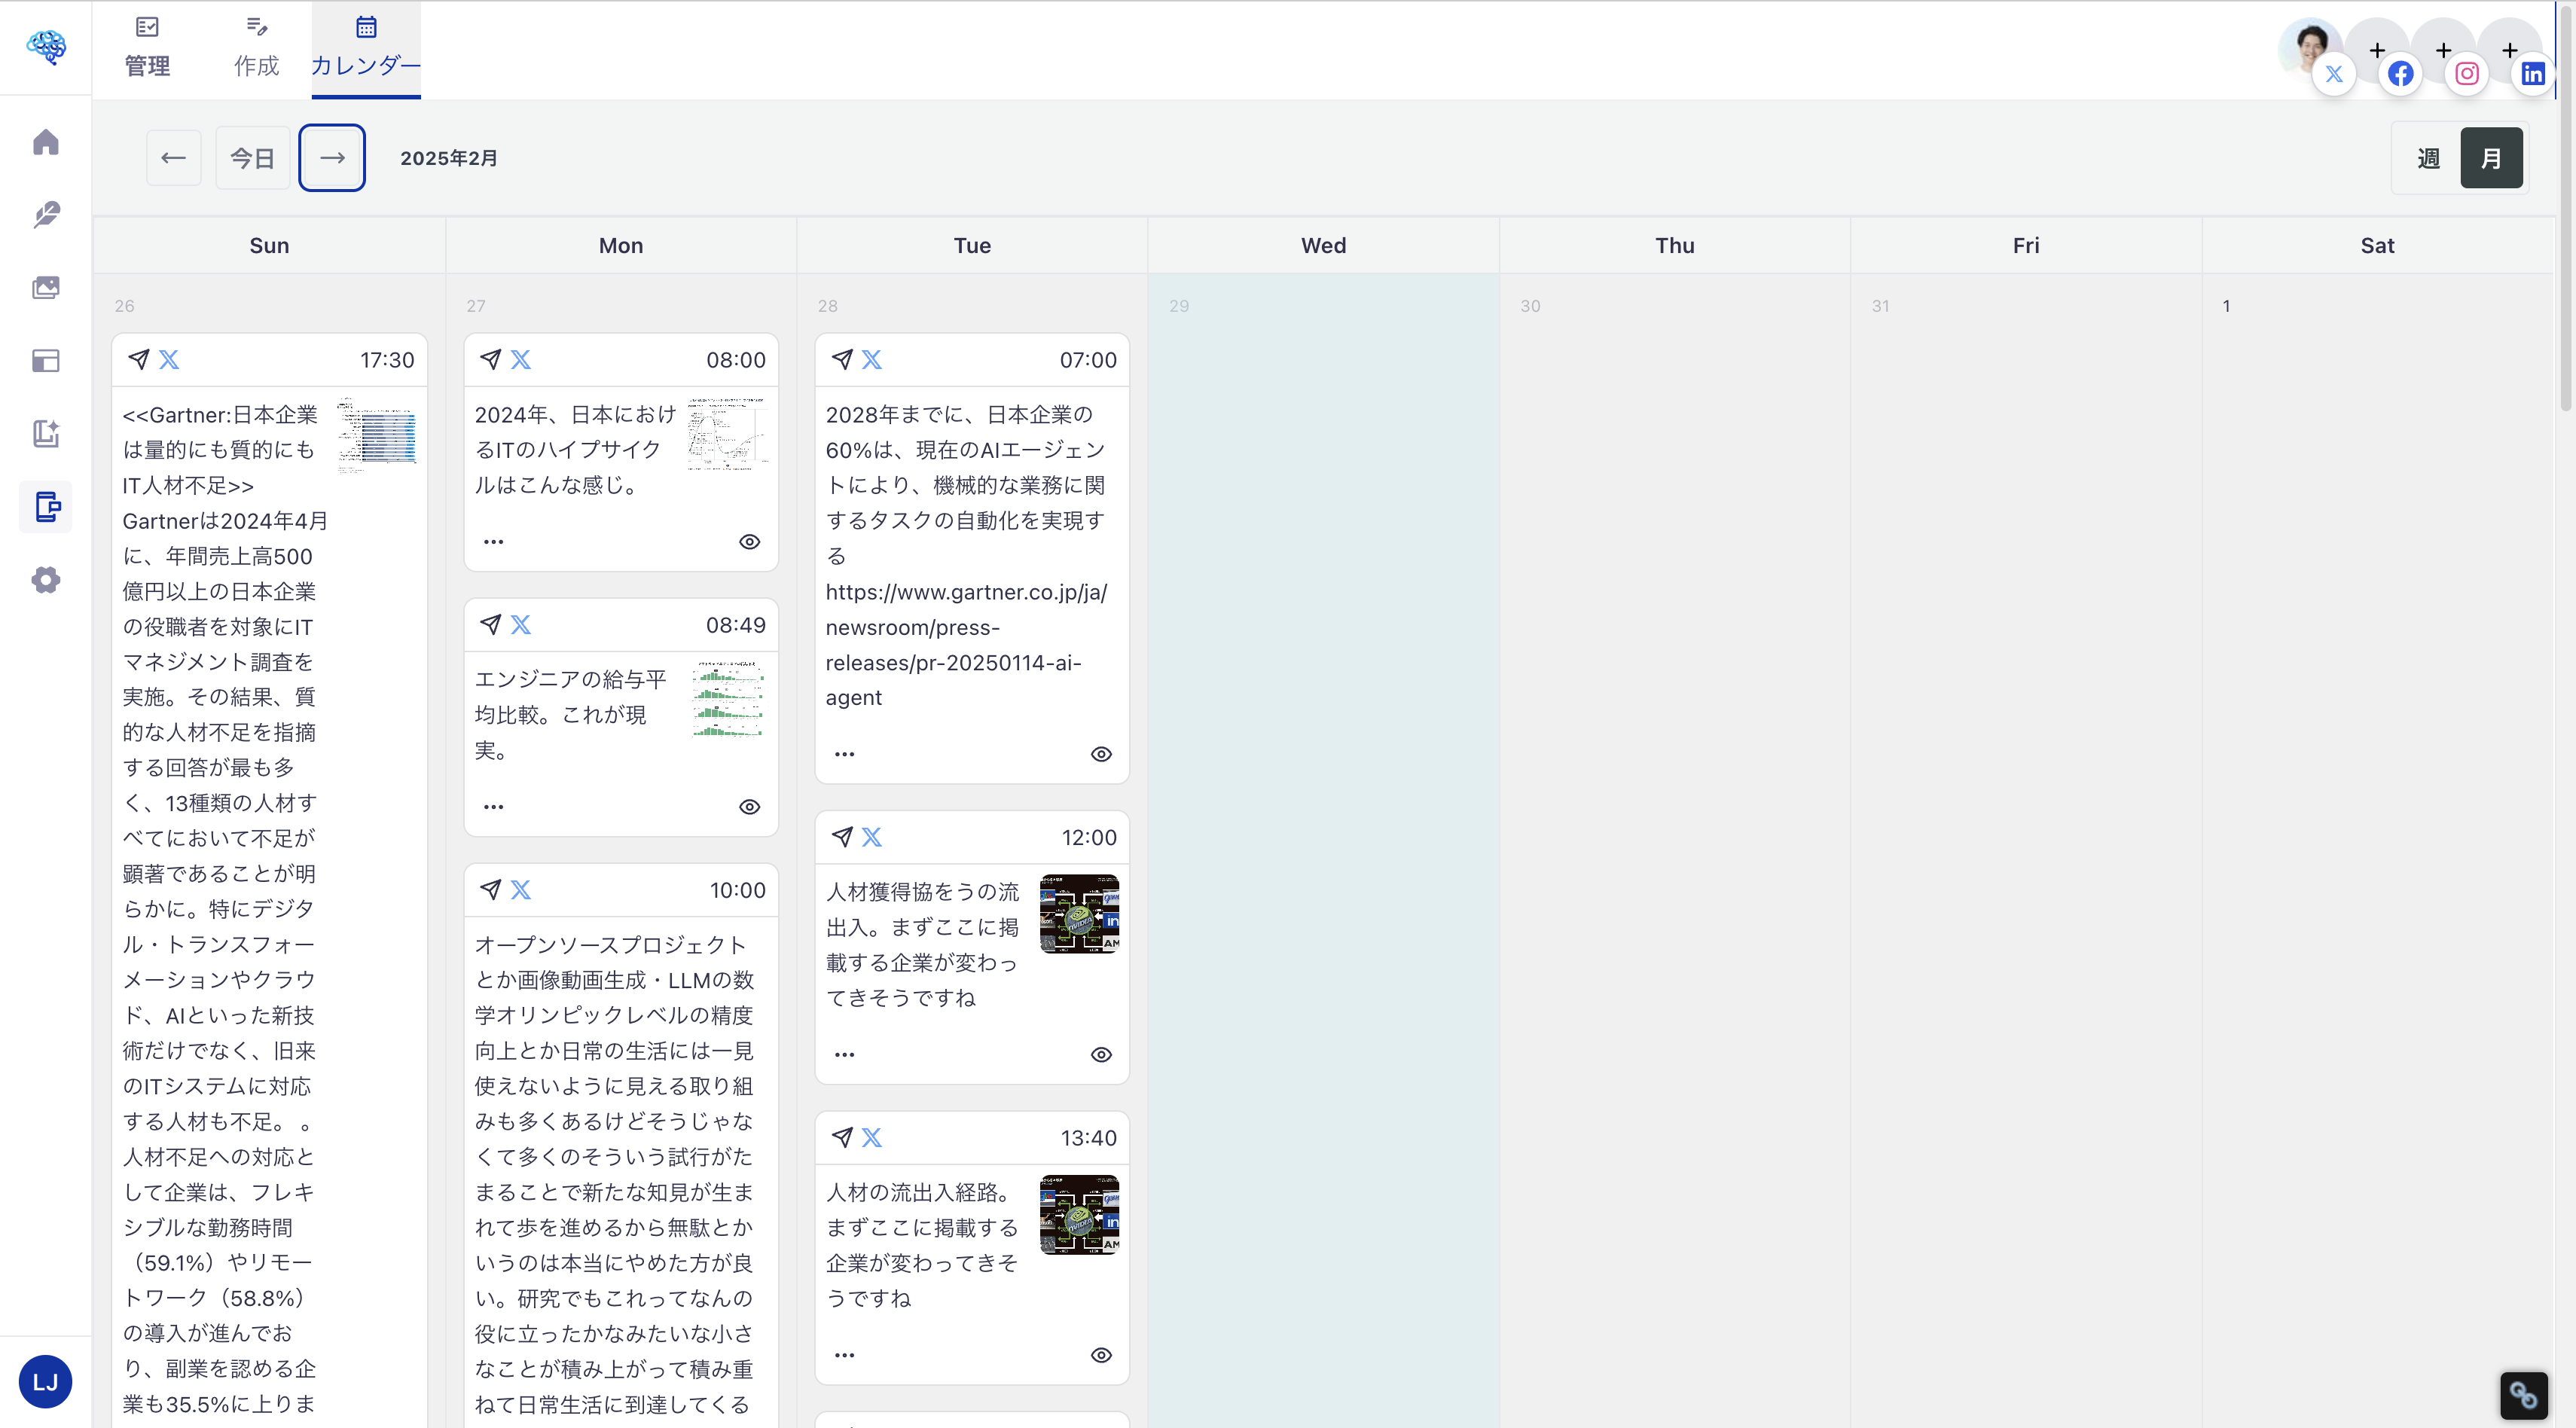Go to next month with right arrow
2576x1428 pixels.
[332, 158]
